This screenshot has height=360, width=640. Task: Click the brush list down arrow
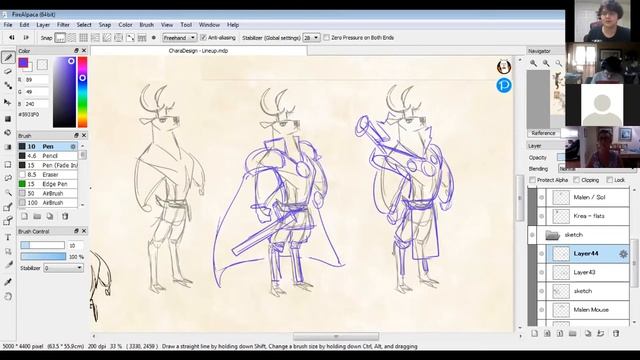[83, 204]
